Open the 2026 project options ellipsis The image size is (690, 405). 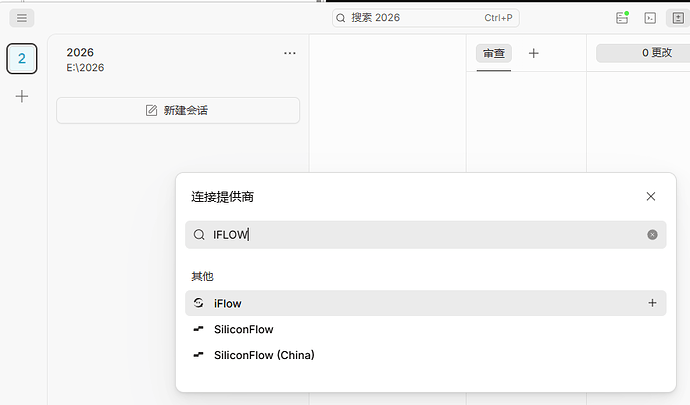[x=290, y=53]
